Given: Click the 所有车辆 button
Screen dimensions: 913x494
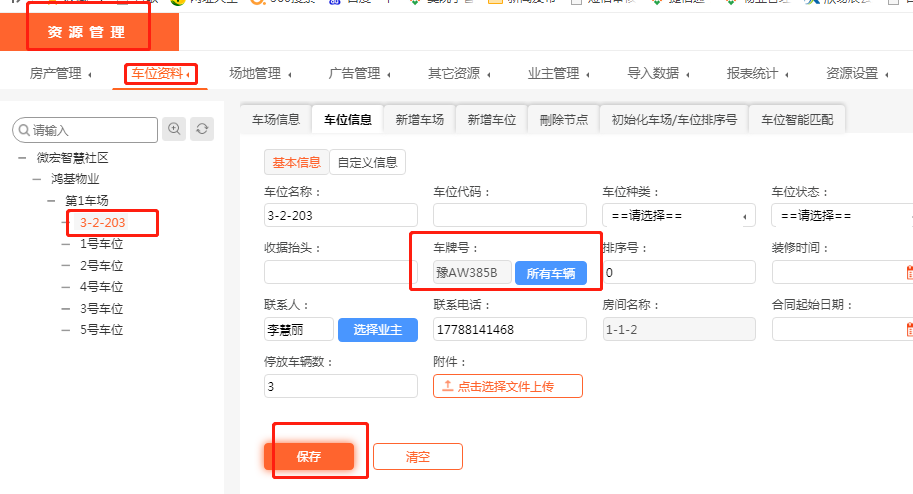Looking at the screenshot, I should [x=551, y=273].
